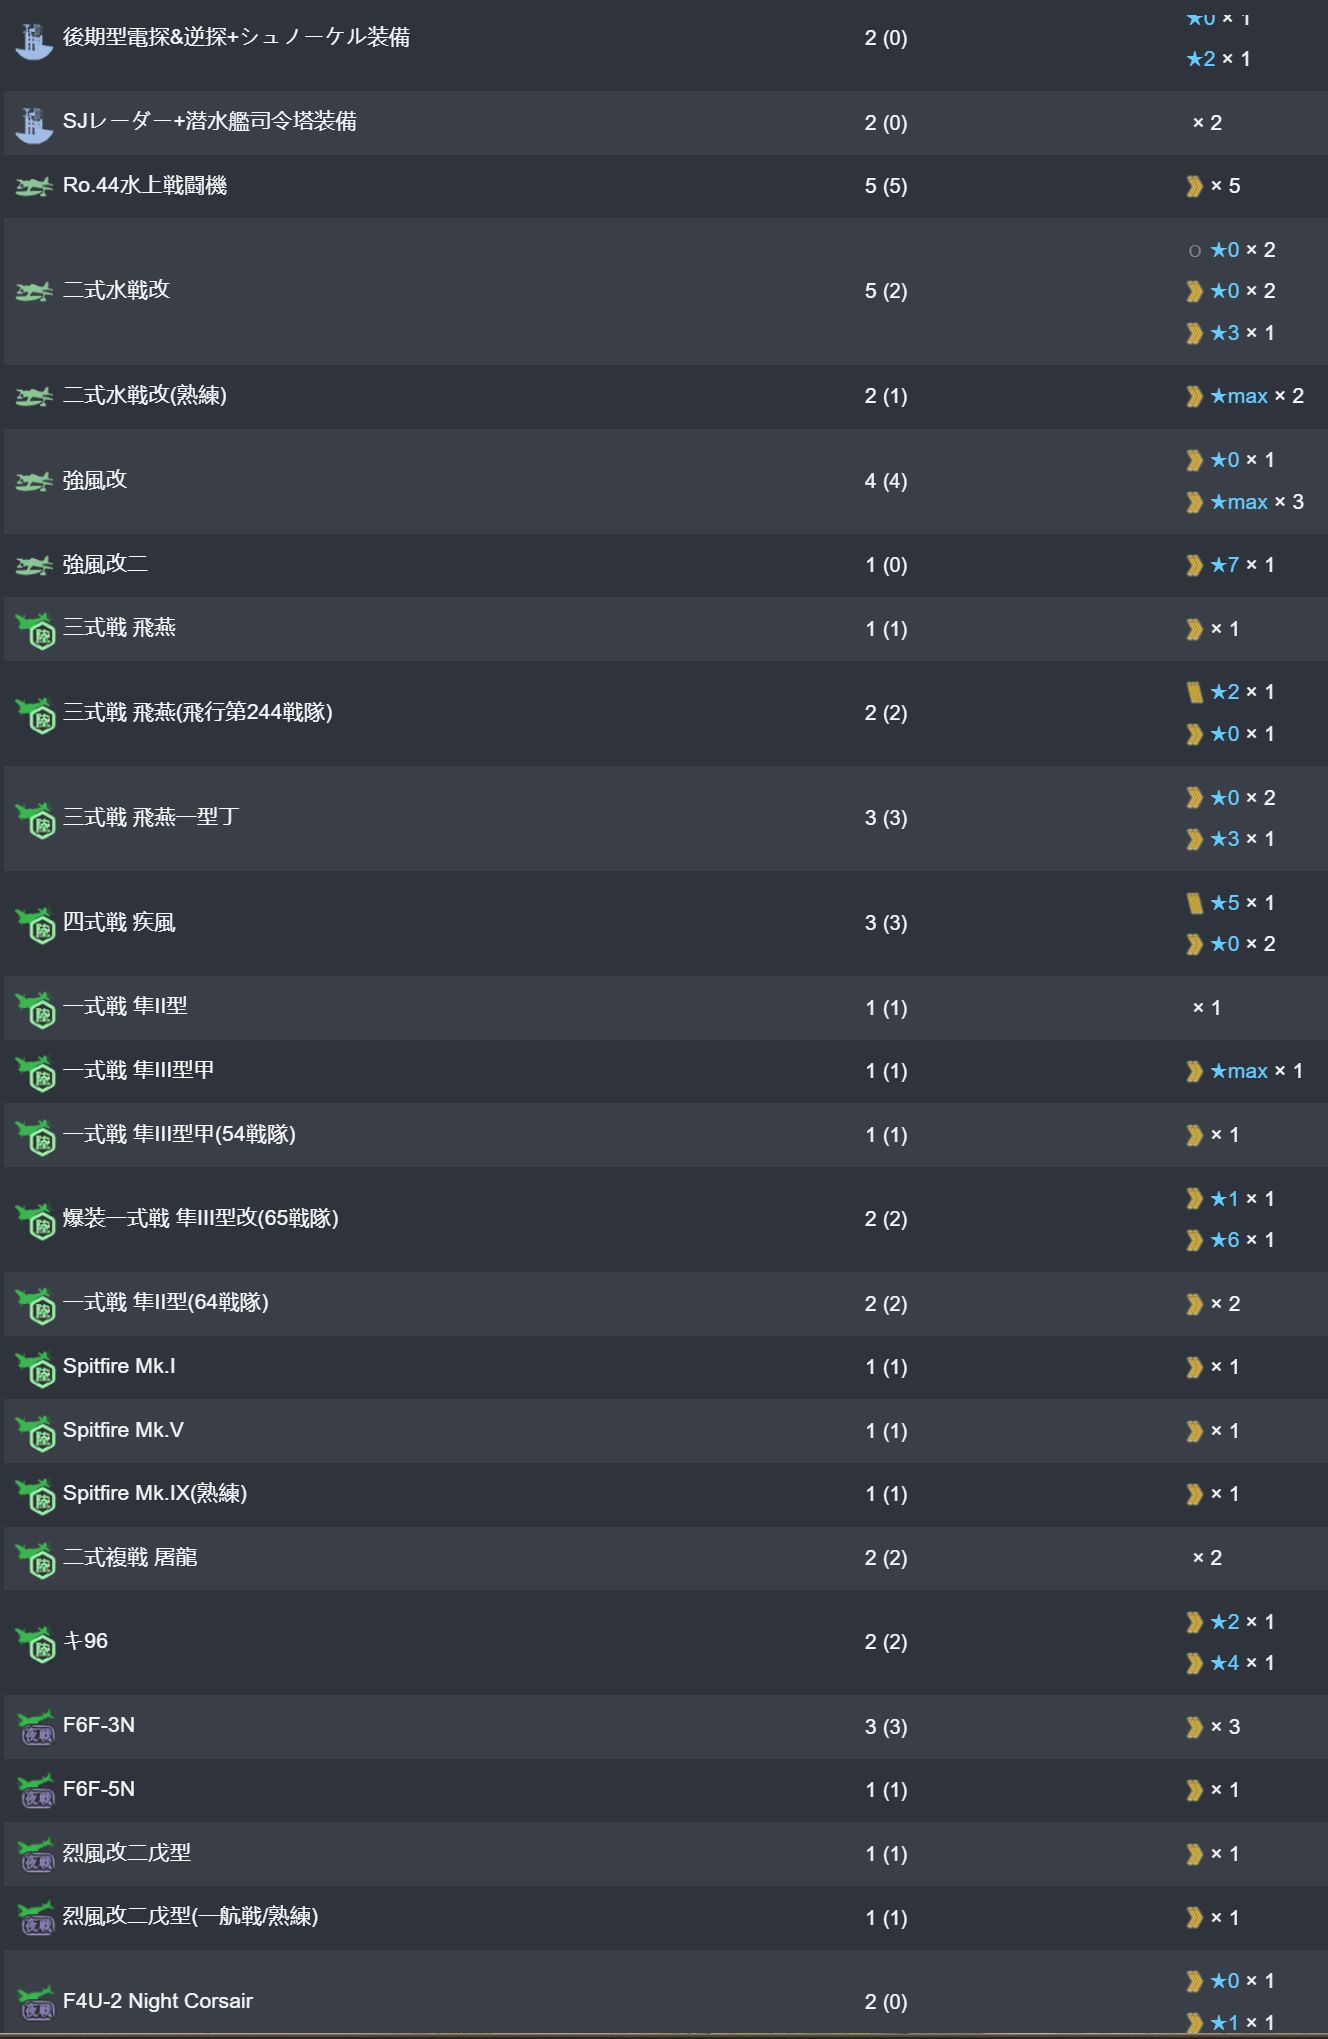Click the land fighter icon next to キ96
1328x2039 pixels.
(x=36, y=1643)
